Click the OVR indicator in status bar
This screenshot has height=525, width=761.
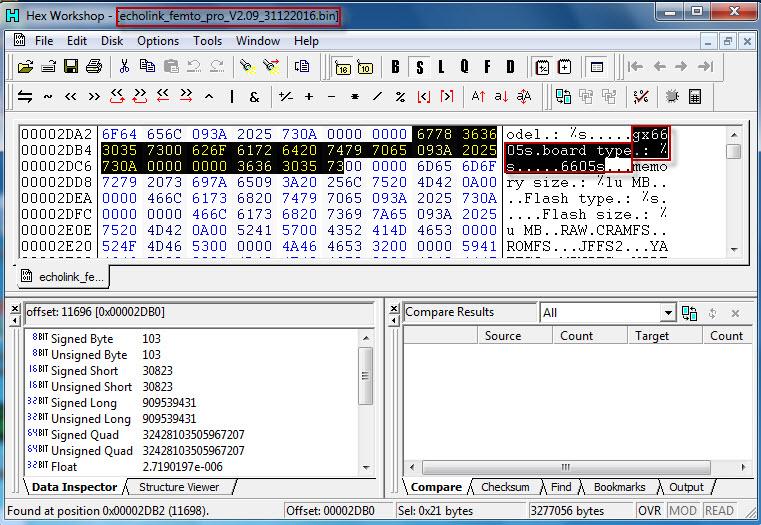click(x=649, y=510)
